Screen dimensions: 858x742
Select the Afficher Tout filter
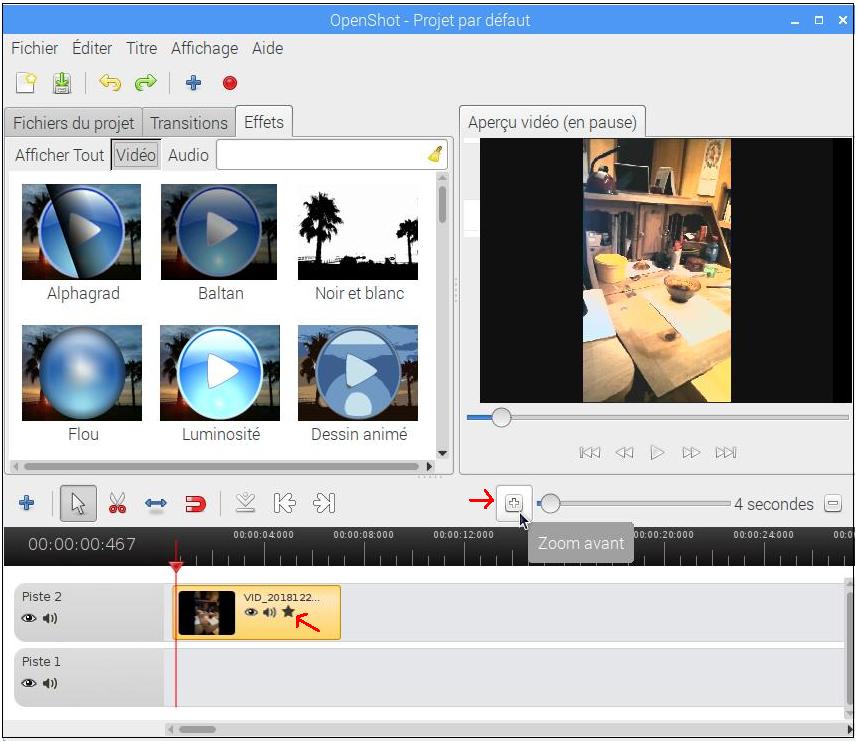click(x=59, y=155)
